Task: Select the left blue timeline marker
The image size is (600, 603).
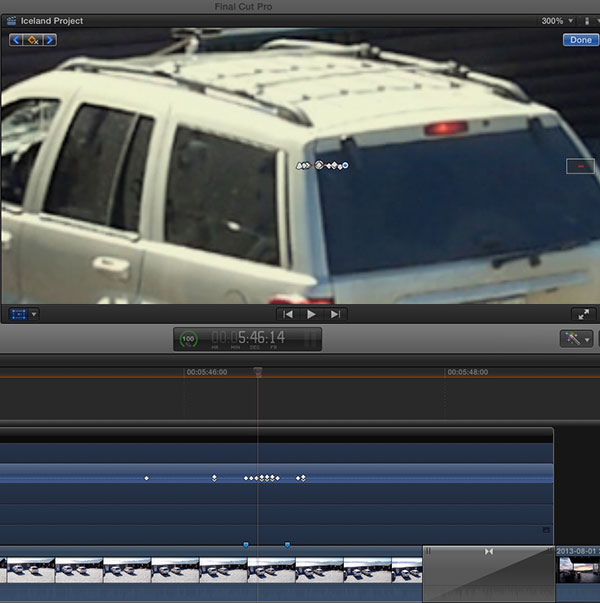Action: tap(246, 544)
